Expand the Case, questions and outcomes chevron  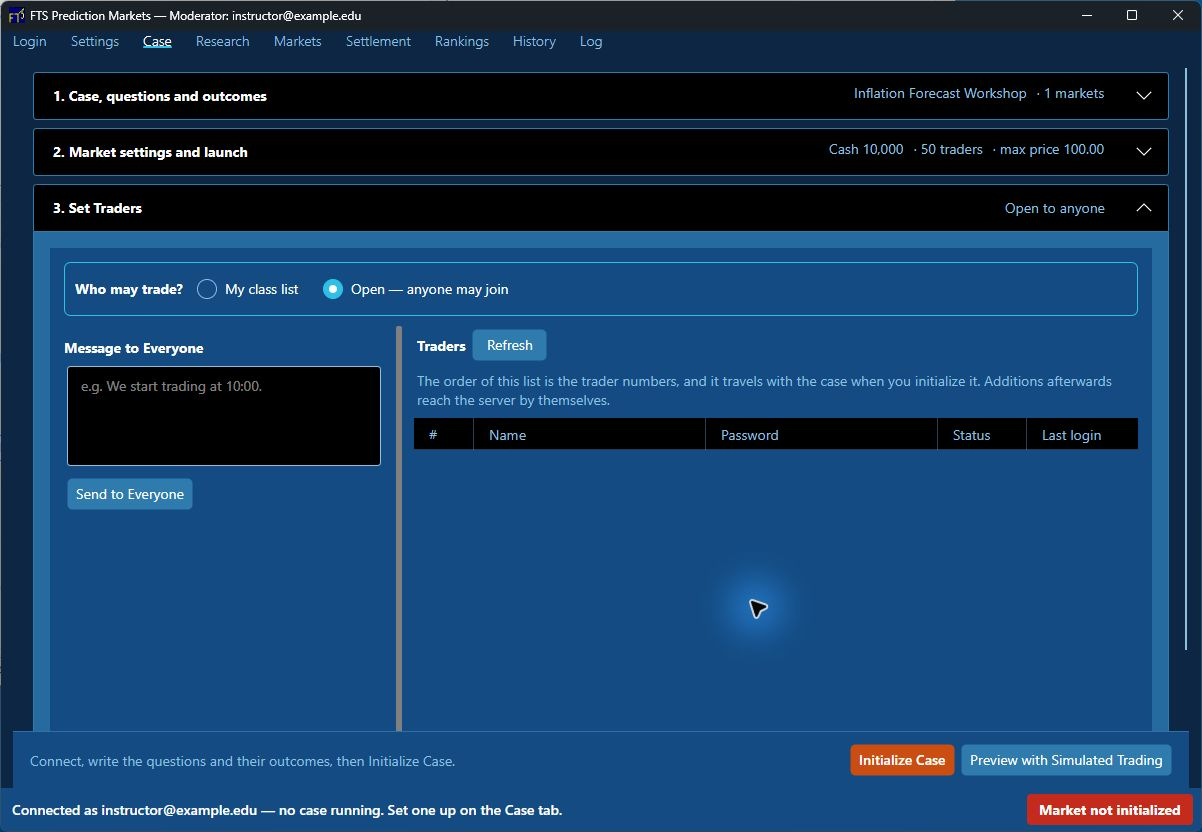point(1144,96)
